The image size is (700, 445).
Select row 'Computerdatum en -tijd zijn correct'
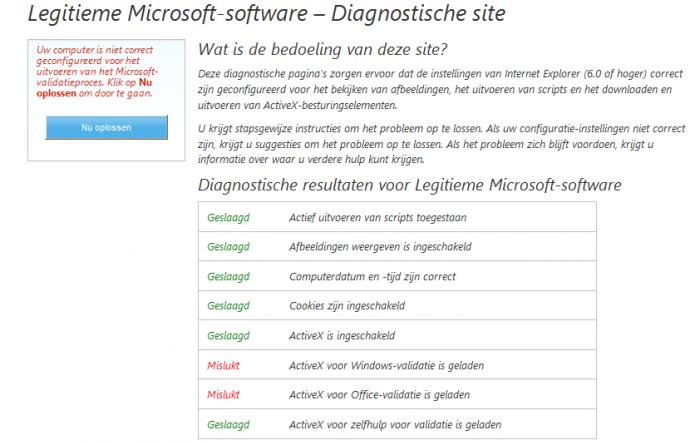(x=397, y=276)
